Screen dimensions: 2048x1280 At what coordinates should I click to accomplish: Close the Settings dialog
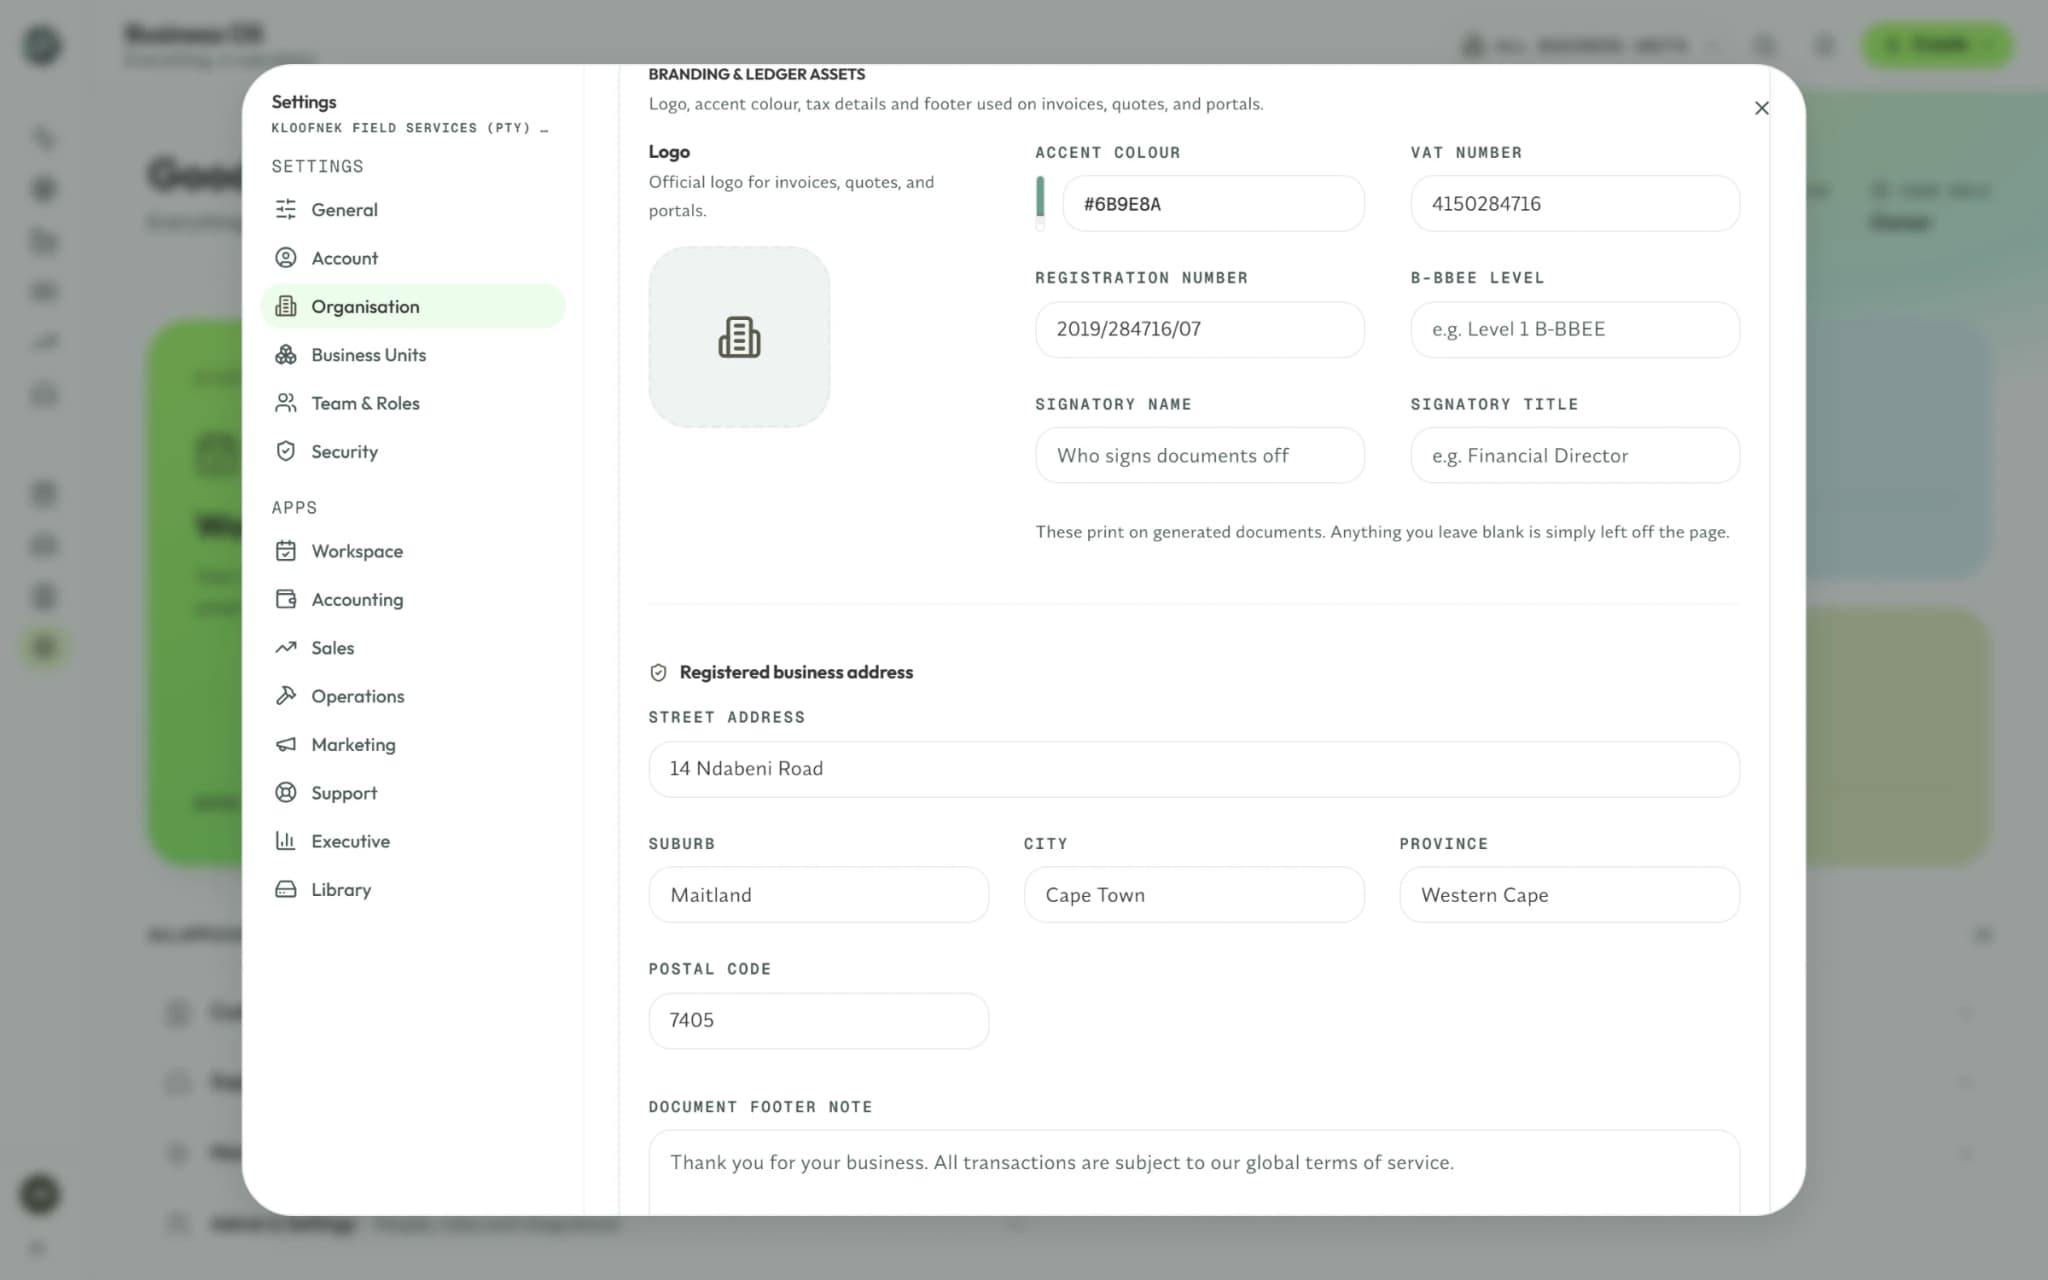click(x=1762, y=108)
